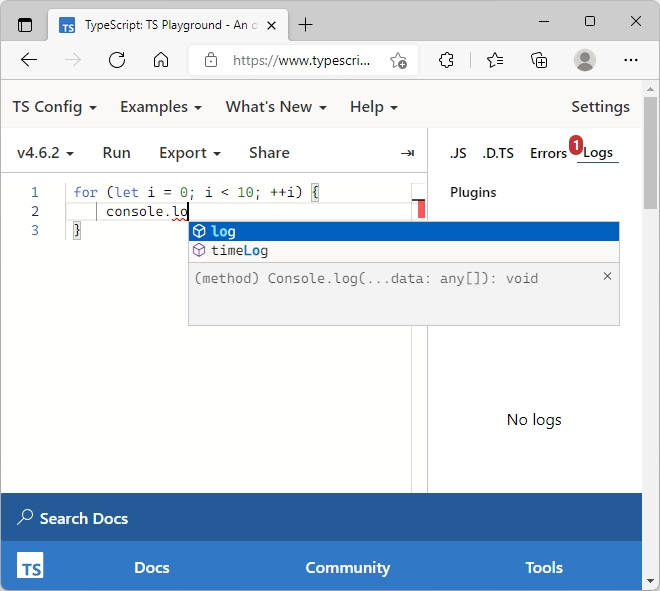Switch to the Errors tab

(x=548, y=153)
